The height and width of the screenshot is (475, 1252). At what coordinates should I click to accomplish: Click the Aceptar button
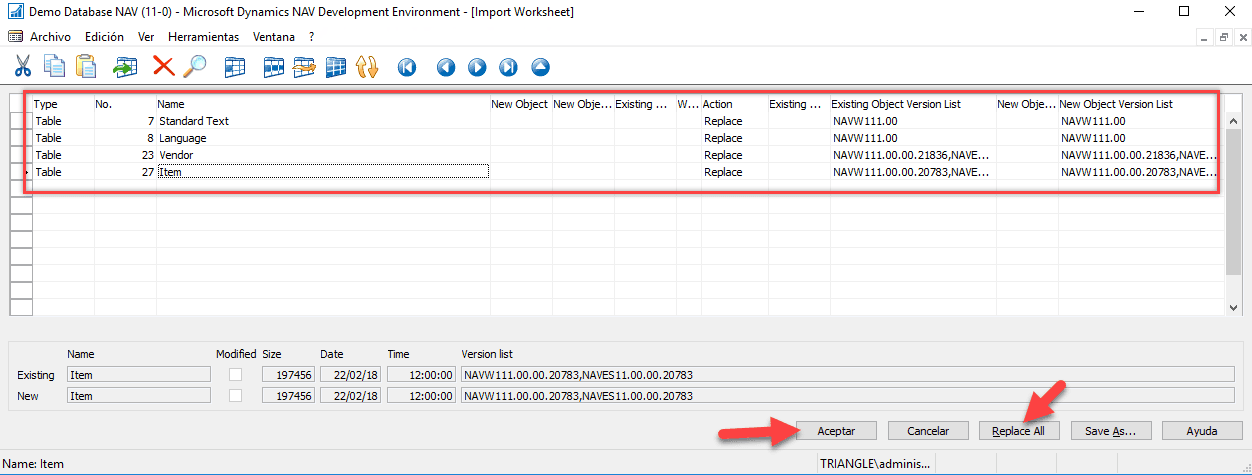[838, 431]
